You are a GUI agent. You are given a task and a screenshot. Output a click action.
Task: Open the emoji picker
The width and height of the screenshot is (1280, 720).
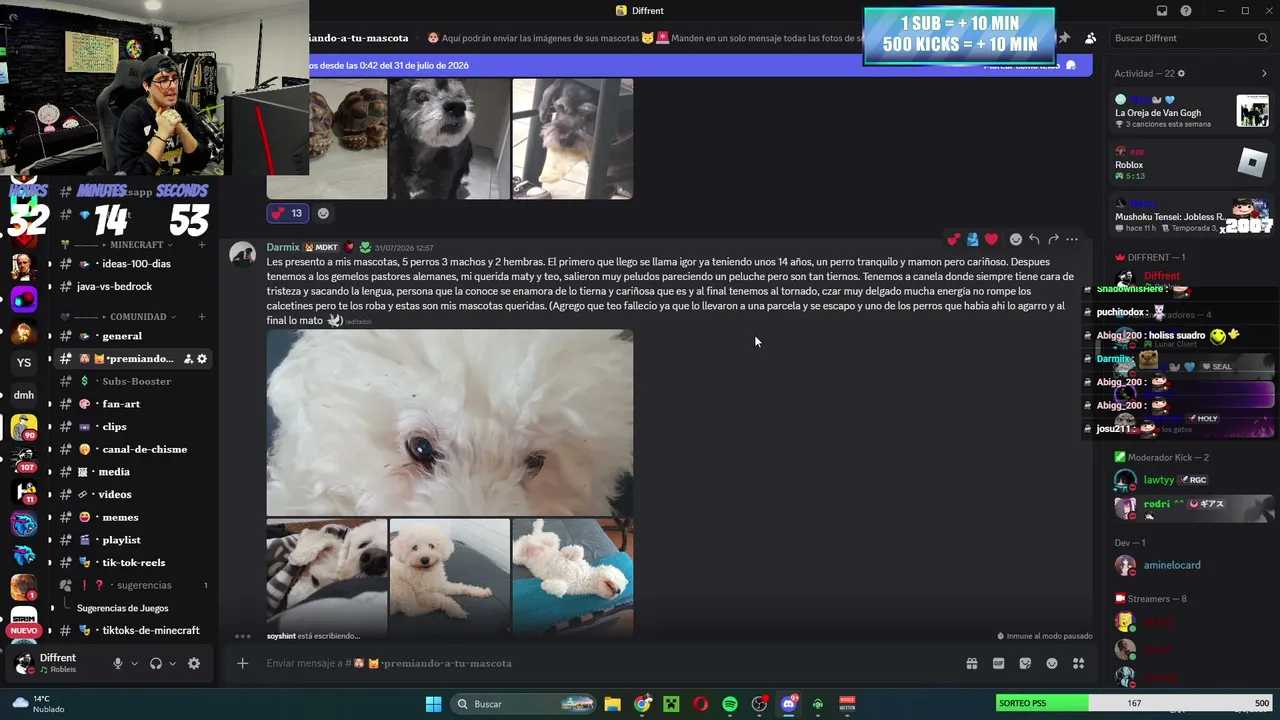point(1052,663)
